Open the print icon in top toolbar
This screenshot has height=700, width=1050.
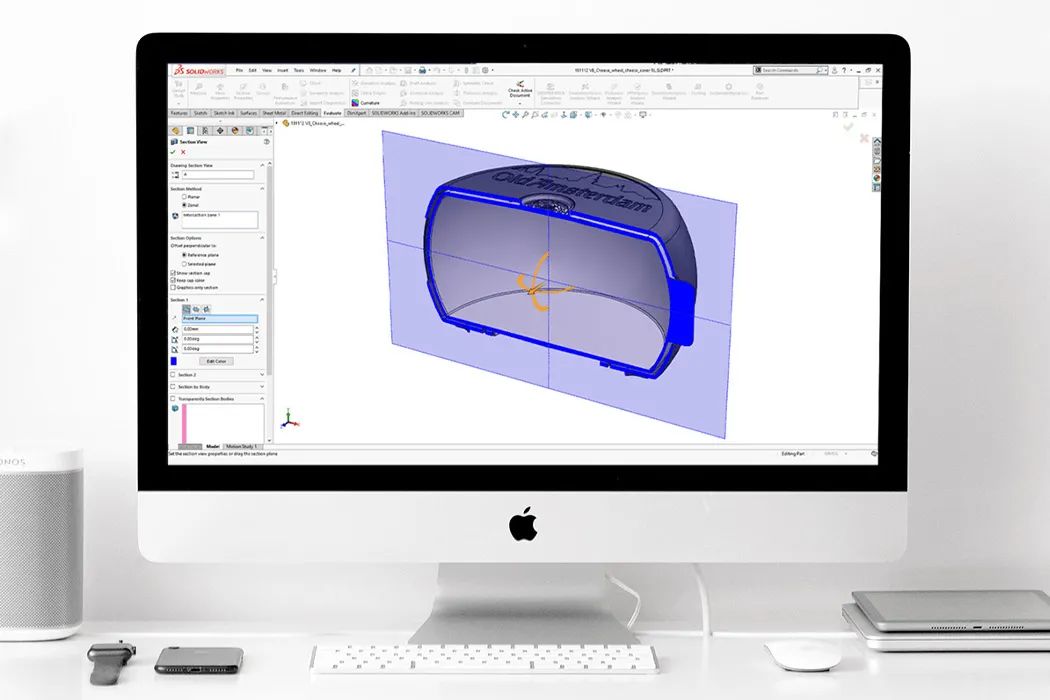click(x=423, y=70)
